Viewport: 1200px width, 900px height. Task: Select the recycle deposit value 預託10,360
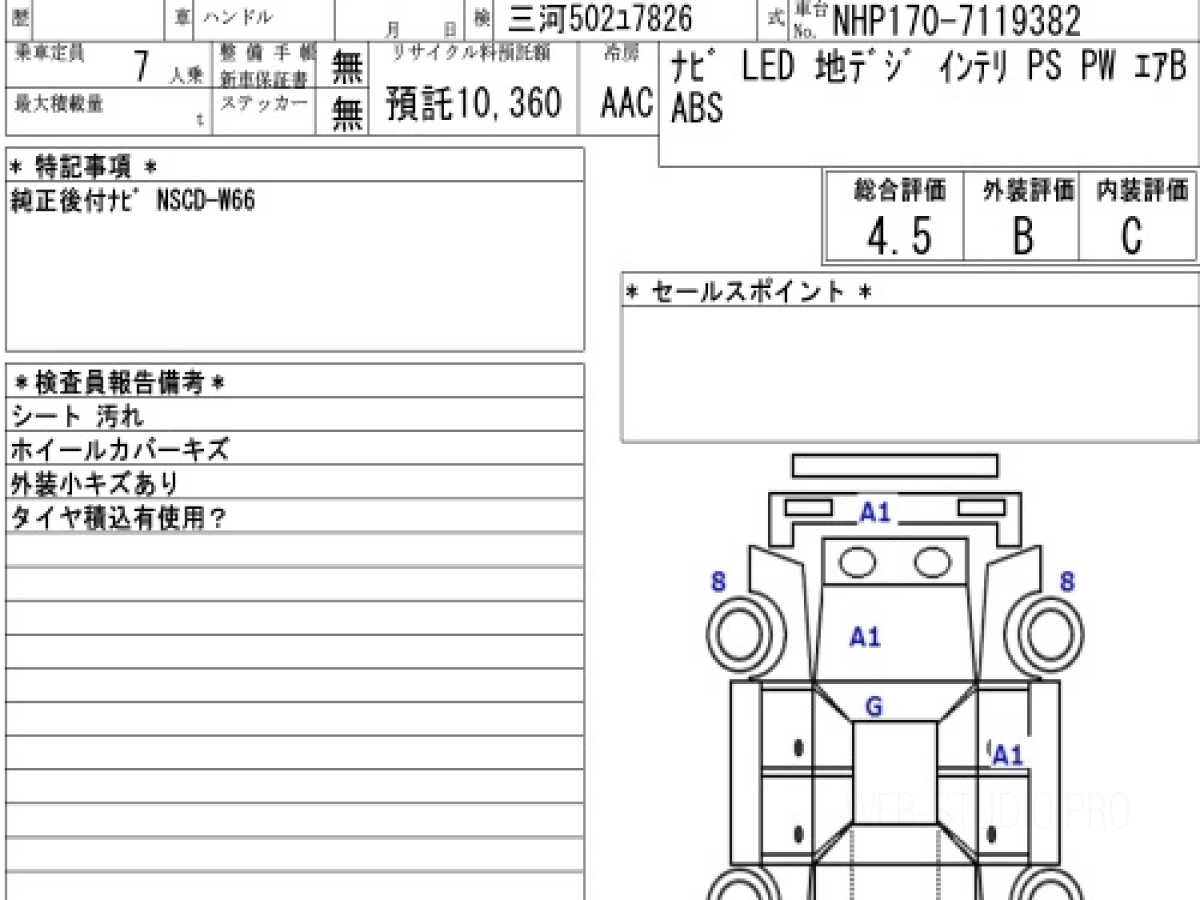coord(475,103)
